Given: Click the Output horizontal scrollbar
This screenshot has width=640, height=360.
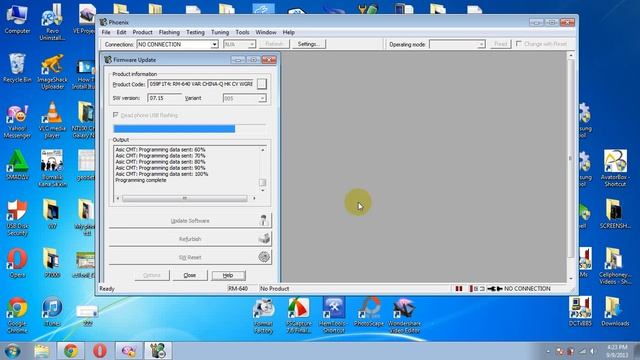Looking at the screenshot, I should click(x=186, y=198).
